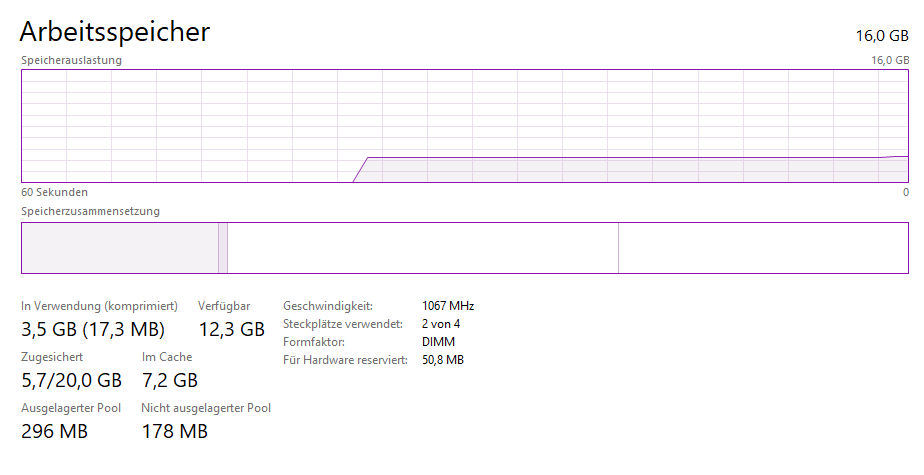The width and height of the screenshot is (924, 475).
Task: Click the Im Cache 7,2 GB value
Action: coord(170,380)
